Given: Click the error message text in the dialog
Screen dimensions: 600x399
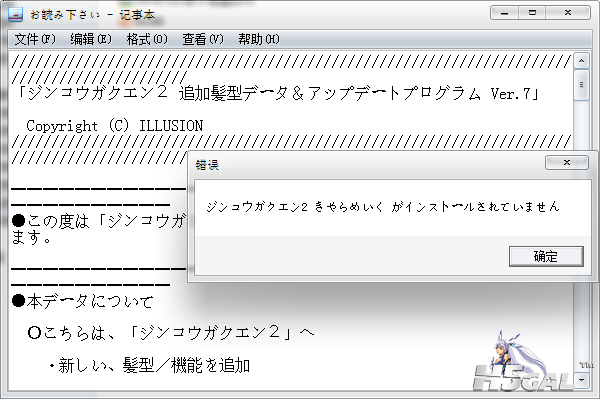Looking at the screenshot, I should pos(383,207).
